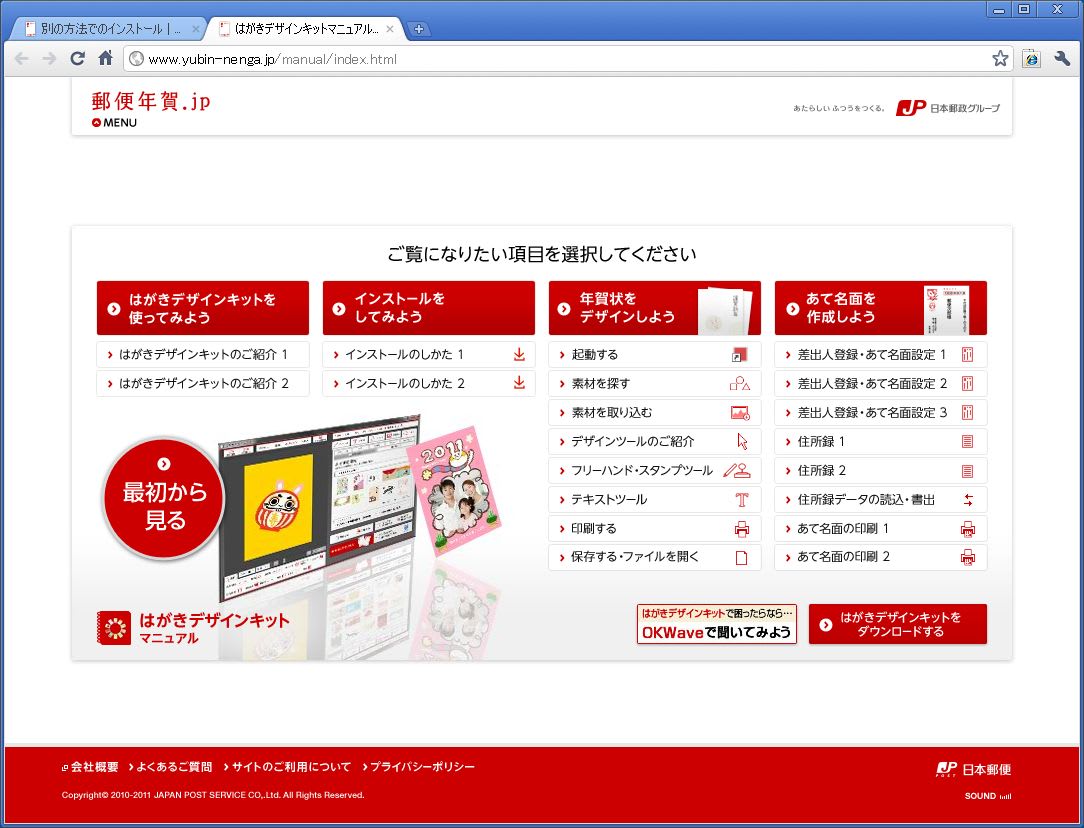Toggle the SOUND control in footer
Viewport: 1084px width, 828px height.
[x=988, y=796]
